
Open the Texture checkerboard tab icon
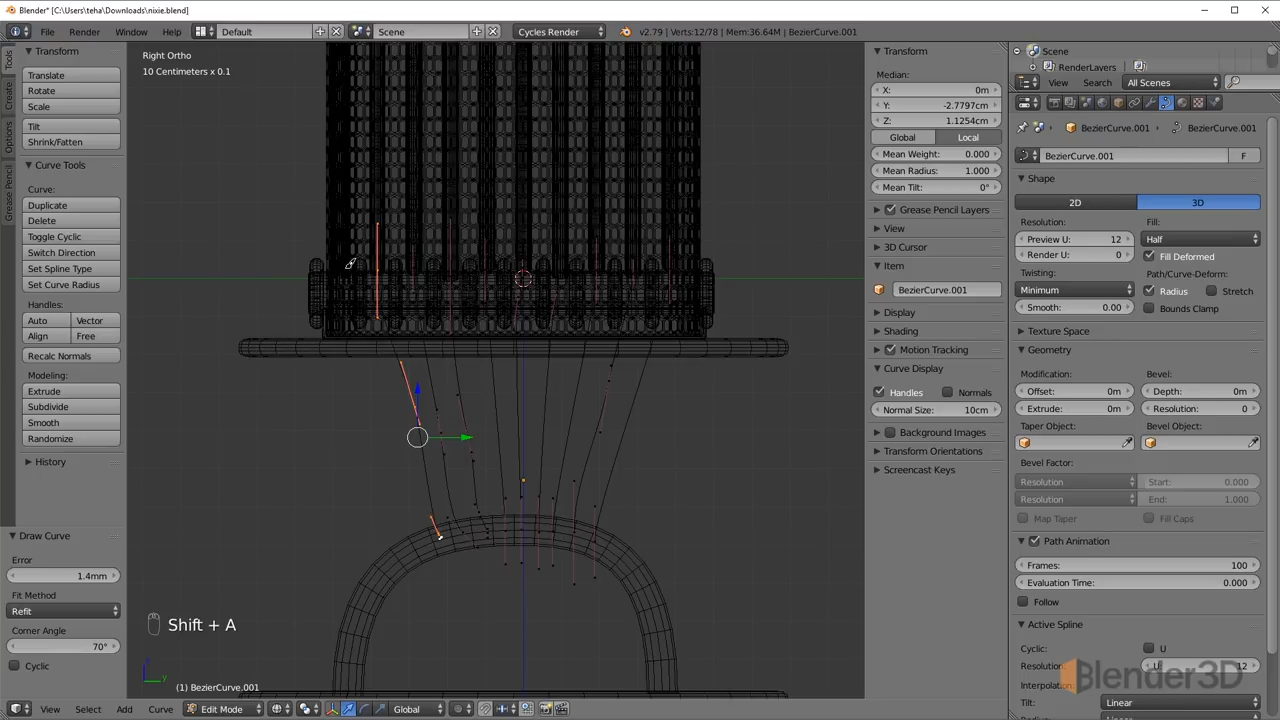pyautogui.click(x=1198, y=102)
